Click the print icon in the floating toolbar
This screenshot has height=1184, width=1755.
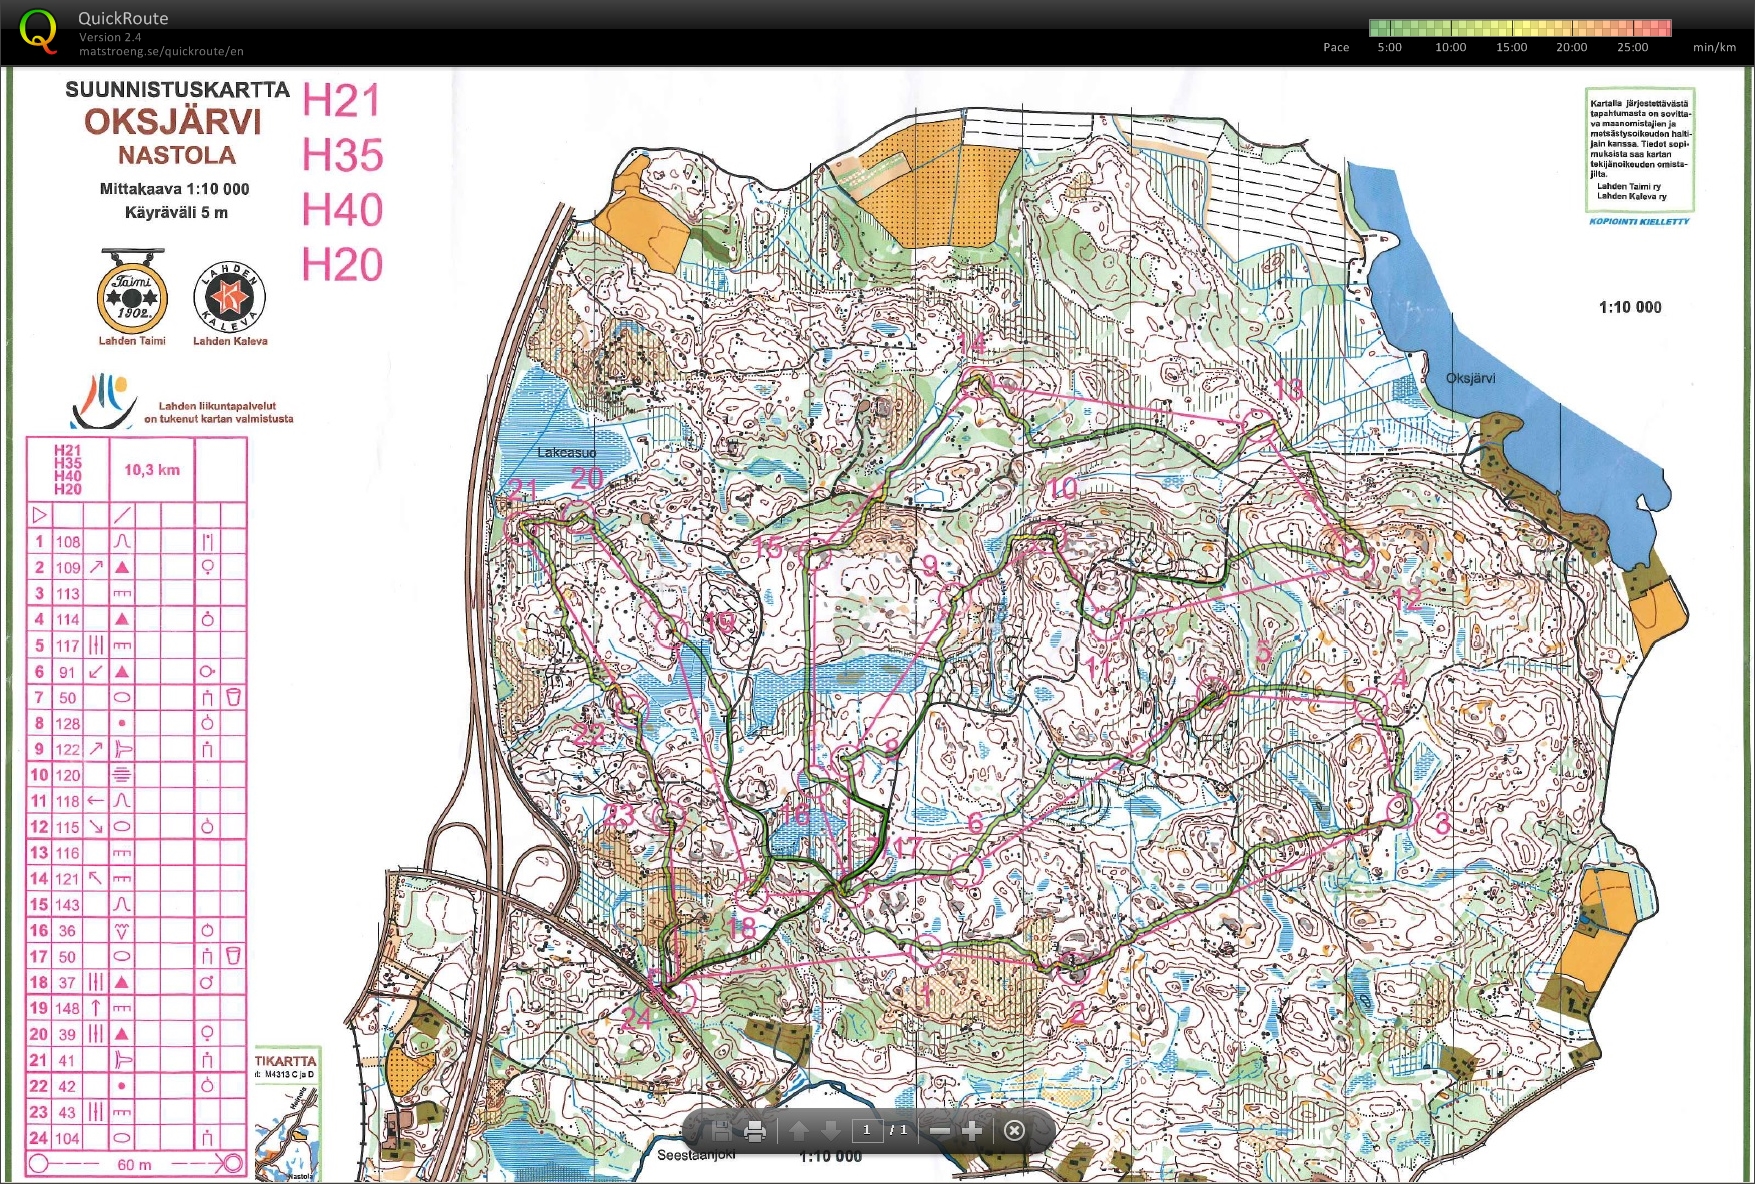click(x=755, y=1131)
